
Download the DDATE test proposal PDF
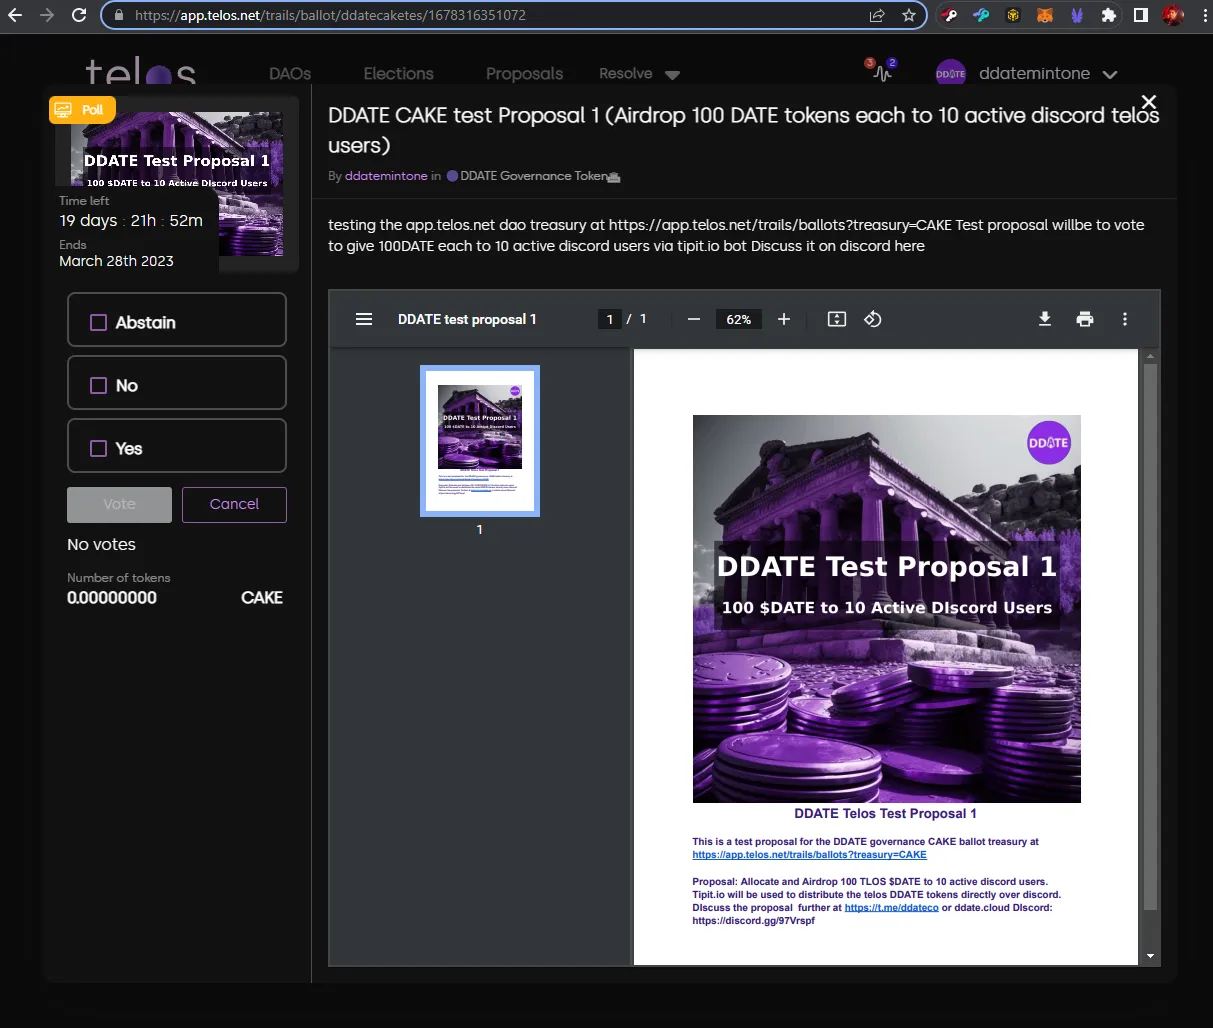point(1045,319)
